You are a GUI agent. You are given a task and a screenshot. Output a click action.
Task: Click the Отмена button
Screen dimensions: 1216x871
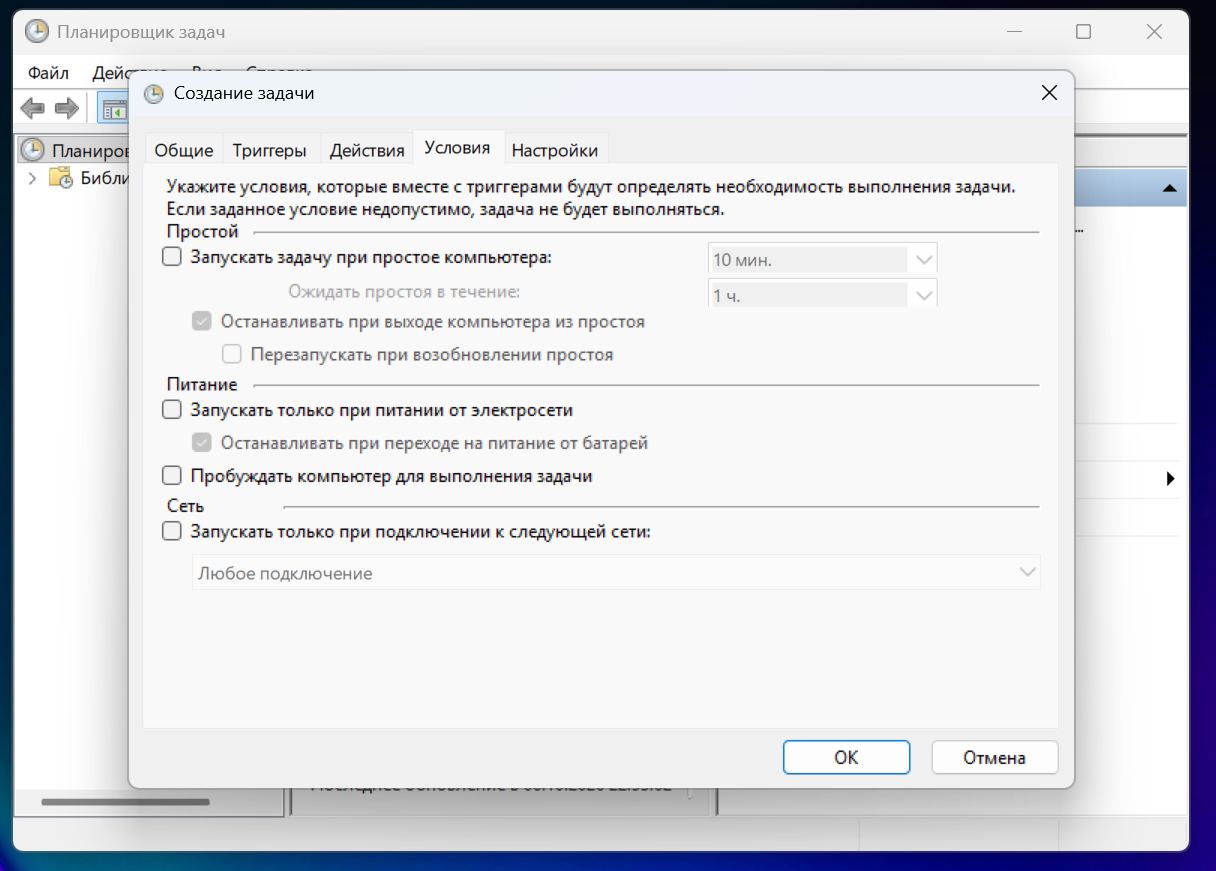tap(995, 757)
